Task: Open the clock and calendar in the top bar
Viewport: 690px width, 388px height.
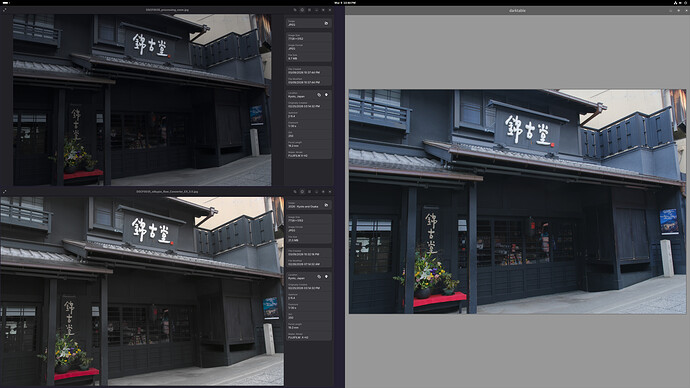Action: click(x=345, y=3)
